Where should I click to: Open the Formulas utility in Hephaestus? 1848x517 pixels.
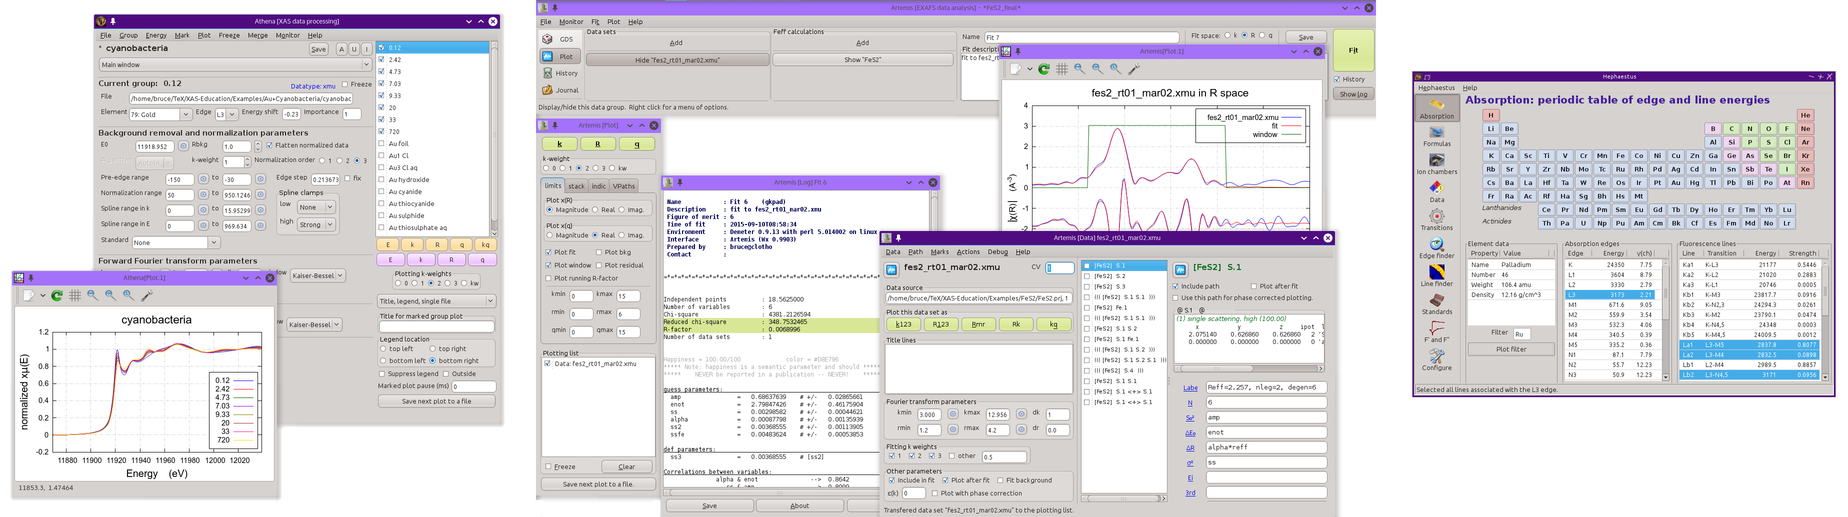pos(1436,133)
